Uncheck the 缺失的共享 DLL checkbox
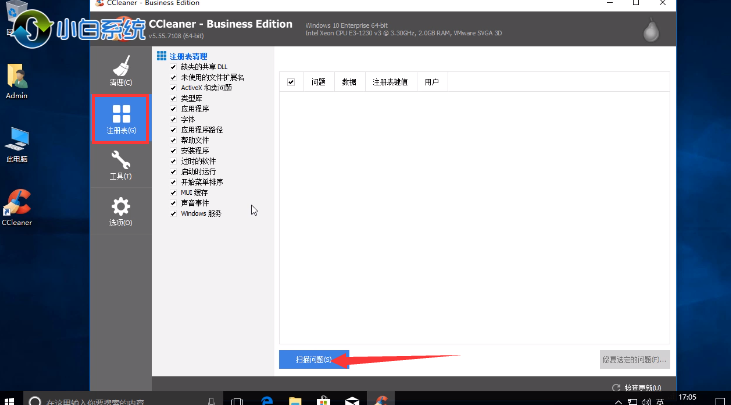 (x=173, y=67)
